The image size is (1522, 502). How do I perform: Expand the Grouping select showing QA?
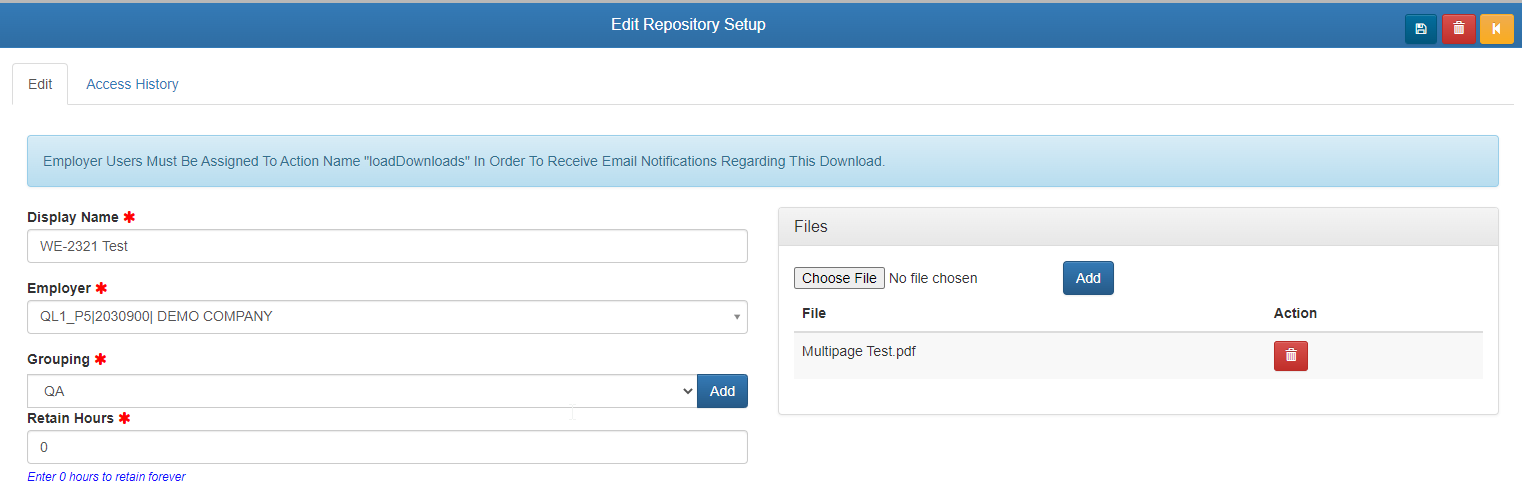tap(360, 391)
